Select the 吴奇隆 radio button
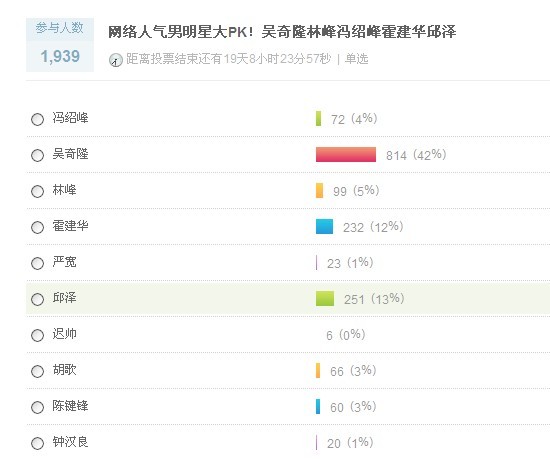550x459 pixels. [x=37, y=155]
